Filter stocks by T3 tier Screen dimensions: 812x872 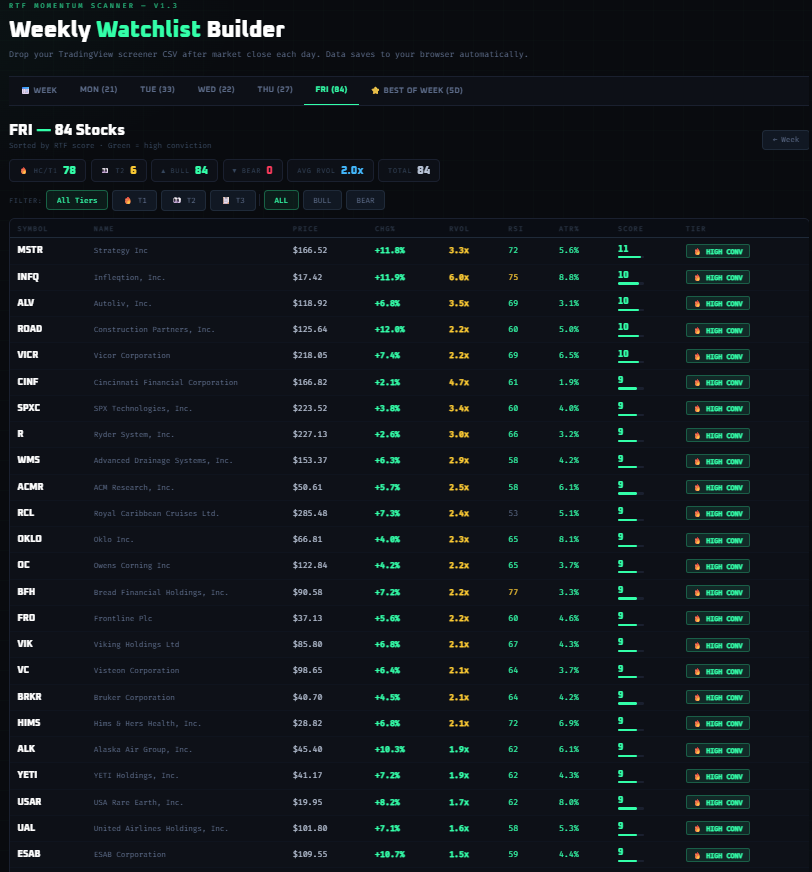pos(233,200)
